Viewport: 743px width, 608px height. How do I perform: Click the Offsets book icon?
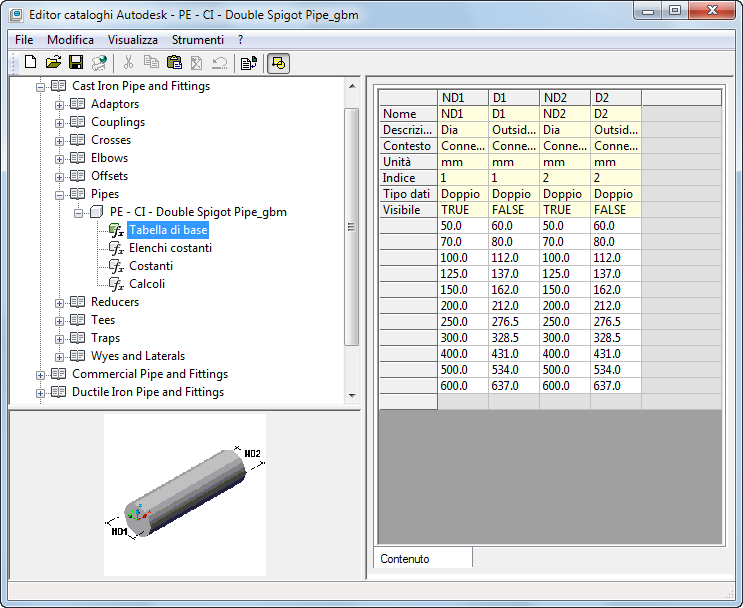click(78, 176)
